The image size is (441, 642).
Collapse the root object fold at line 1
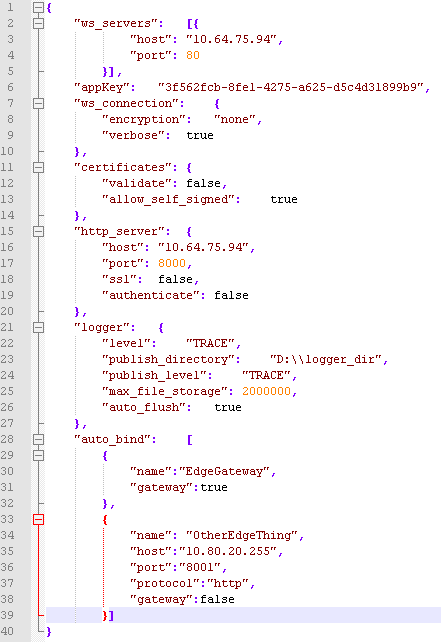click(38, 7)
